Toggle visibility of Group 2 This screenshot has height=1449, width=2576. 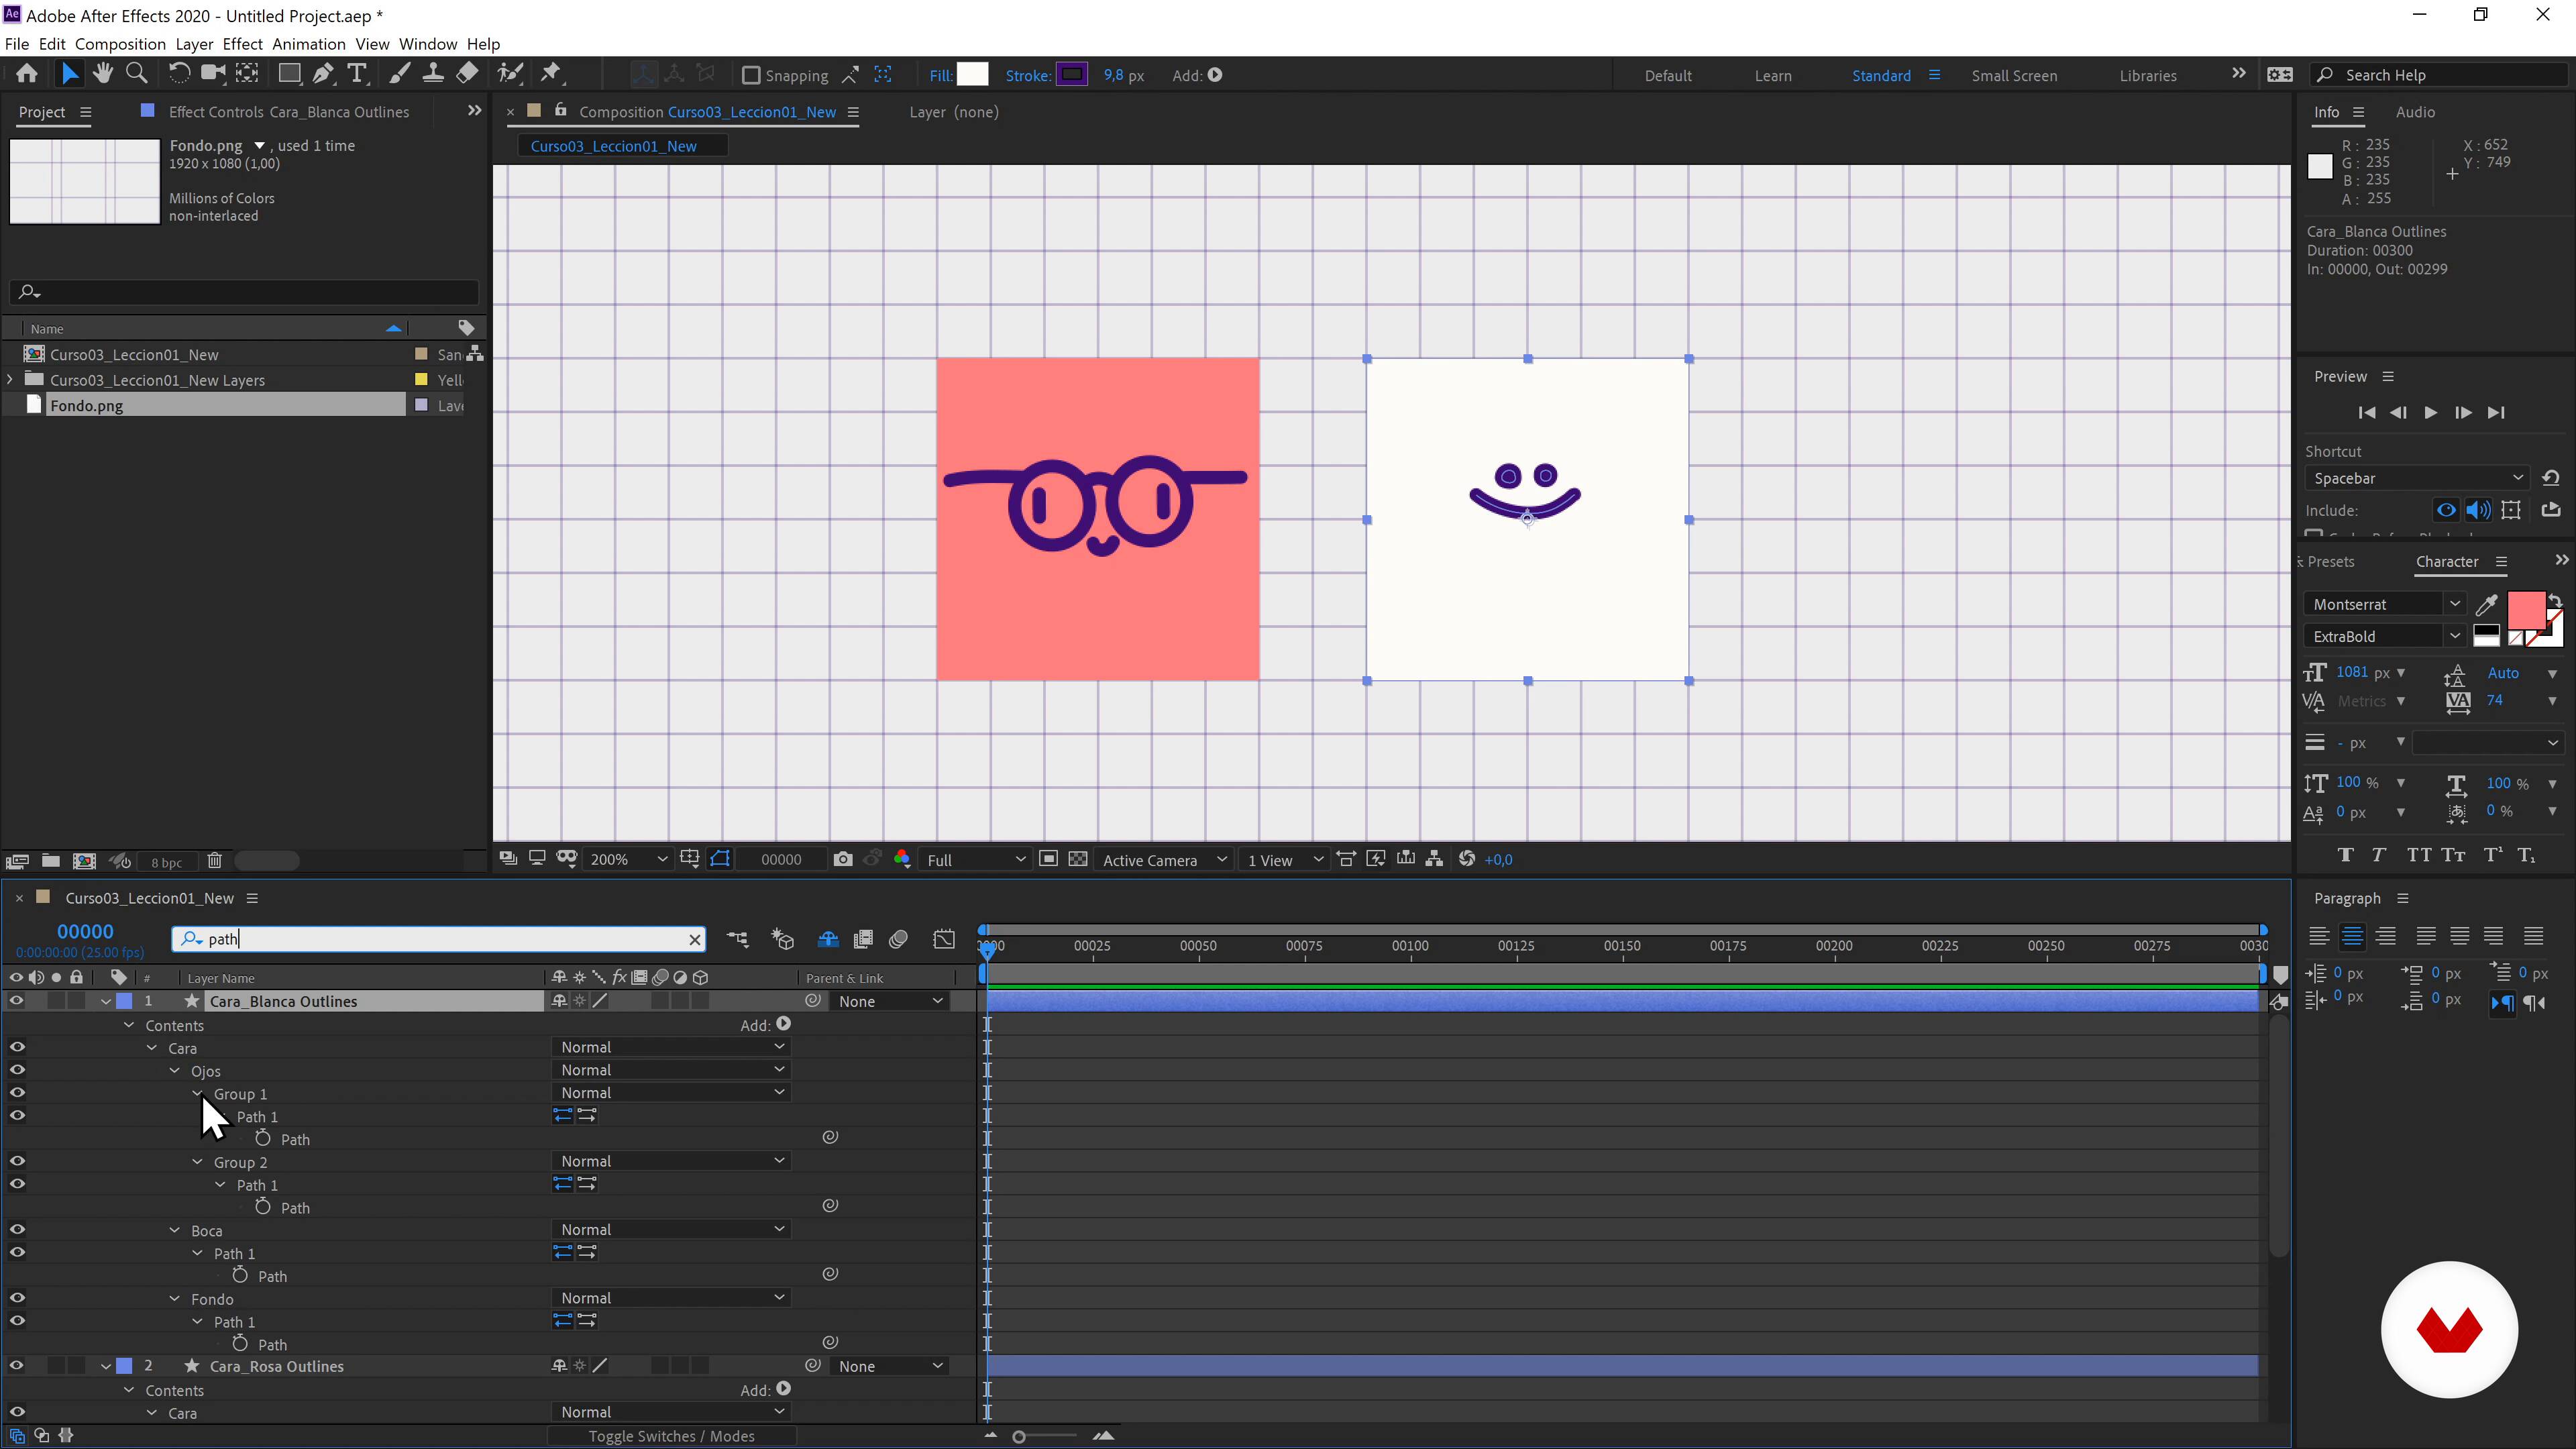click(17, 1161)
